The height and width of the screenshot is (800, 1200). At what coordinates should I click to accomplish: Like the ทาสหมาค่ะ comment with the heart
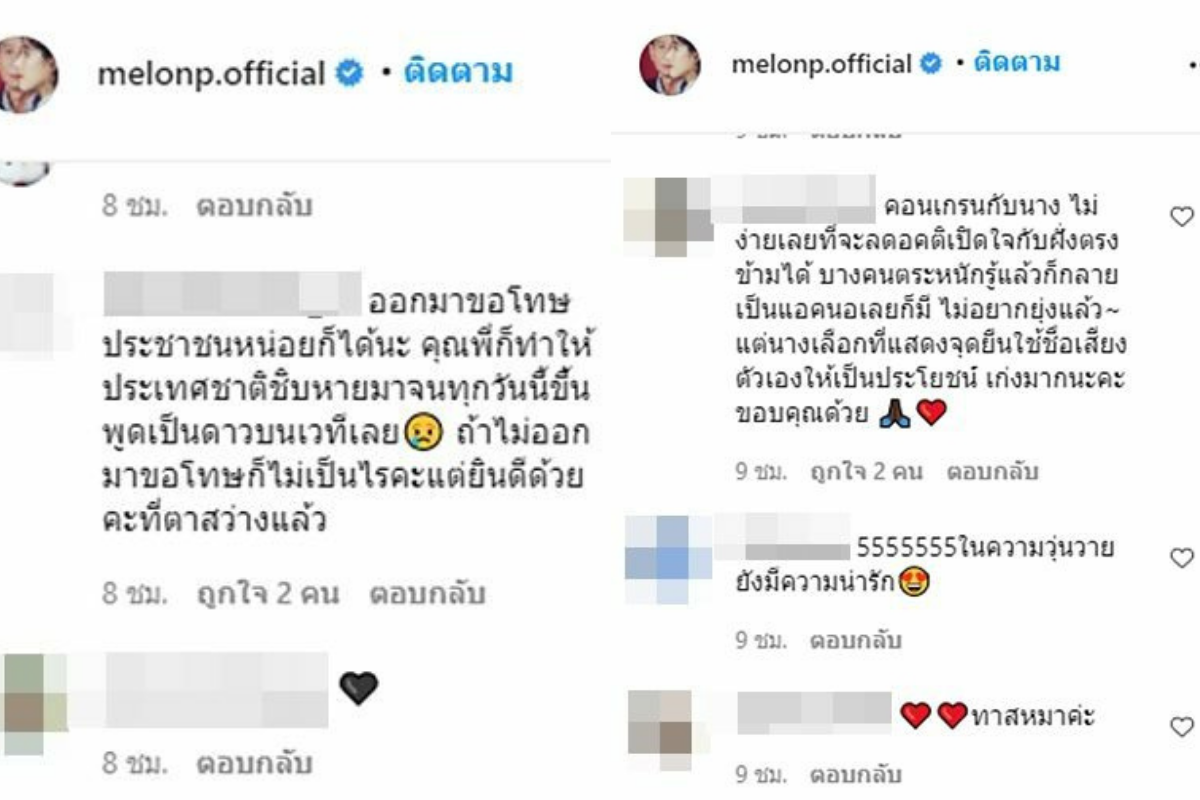1181,725
